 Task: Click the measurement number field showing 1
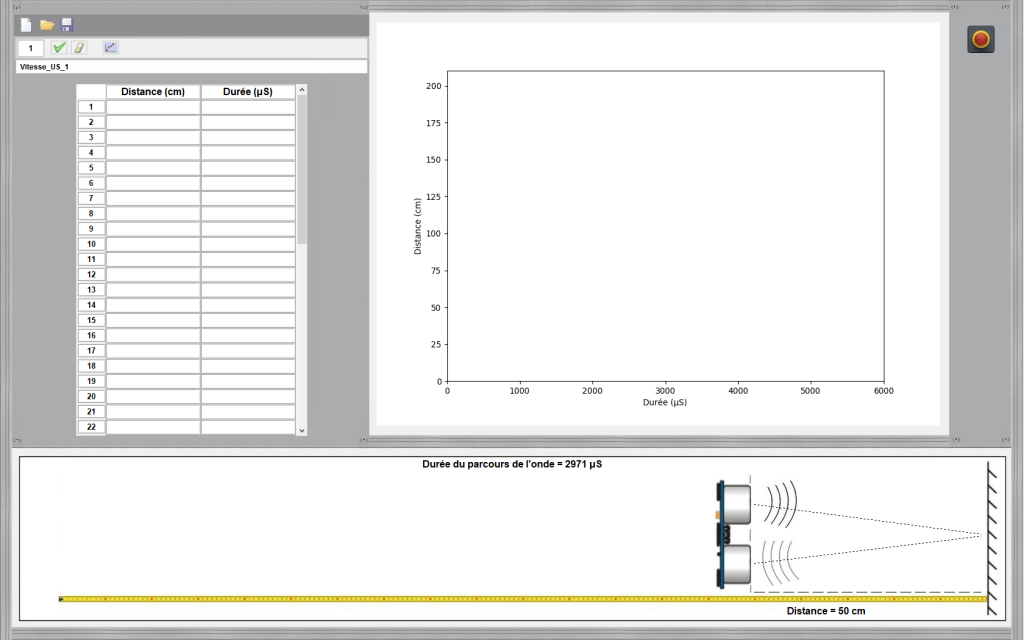click(x=31, y=48)
